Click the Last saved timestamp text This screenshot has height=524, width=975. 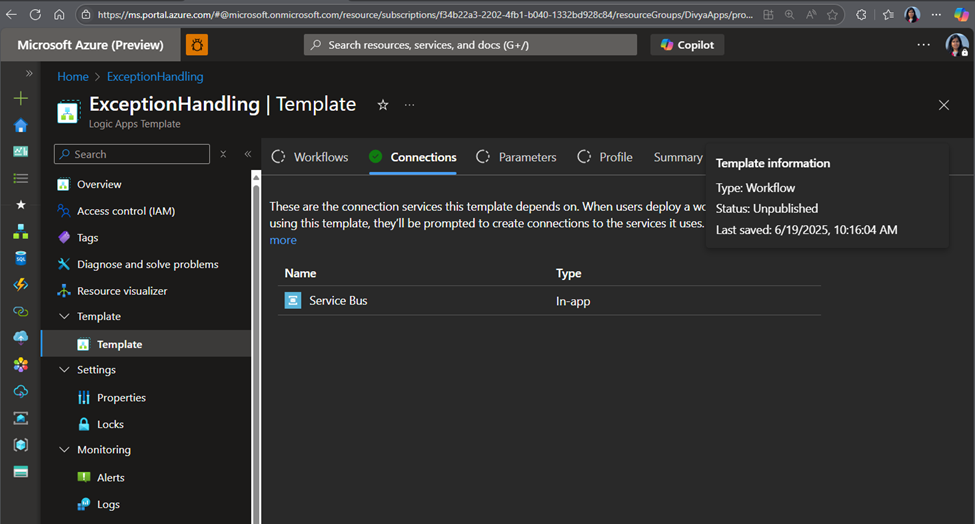pos(806,230)
